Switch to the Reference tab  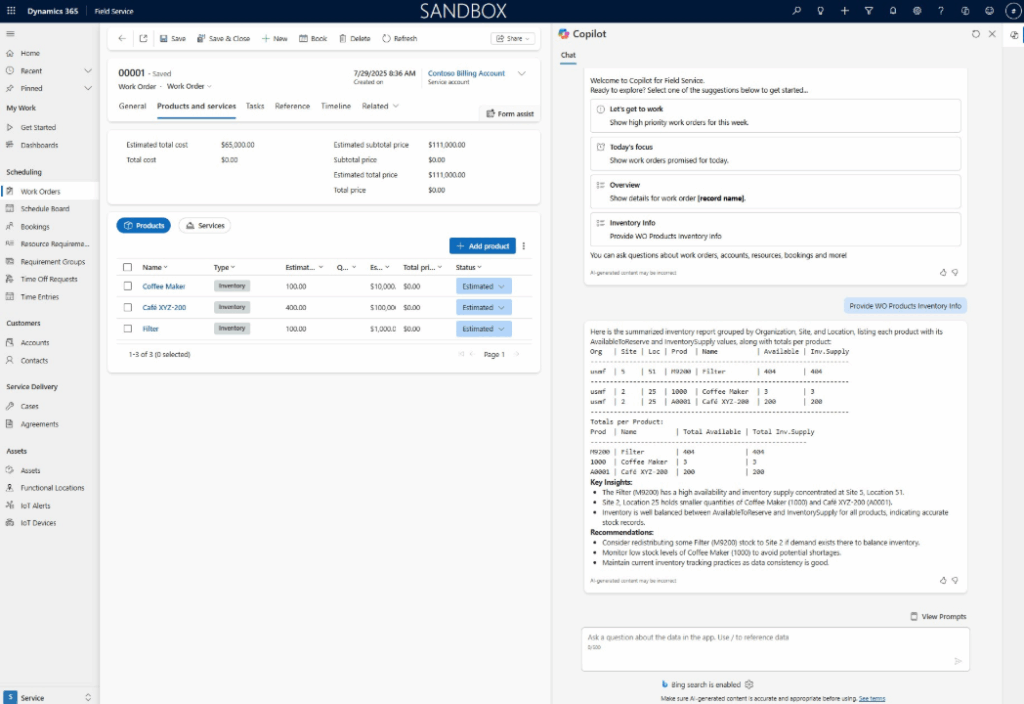click(x=293, y=106)
